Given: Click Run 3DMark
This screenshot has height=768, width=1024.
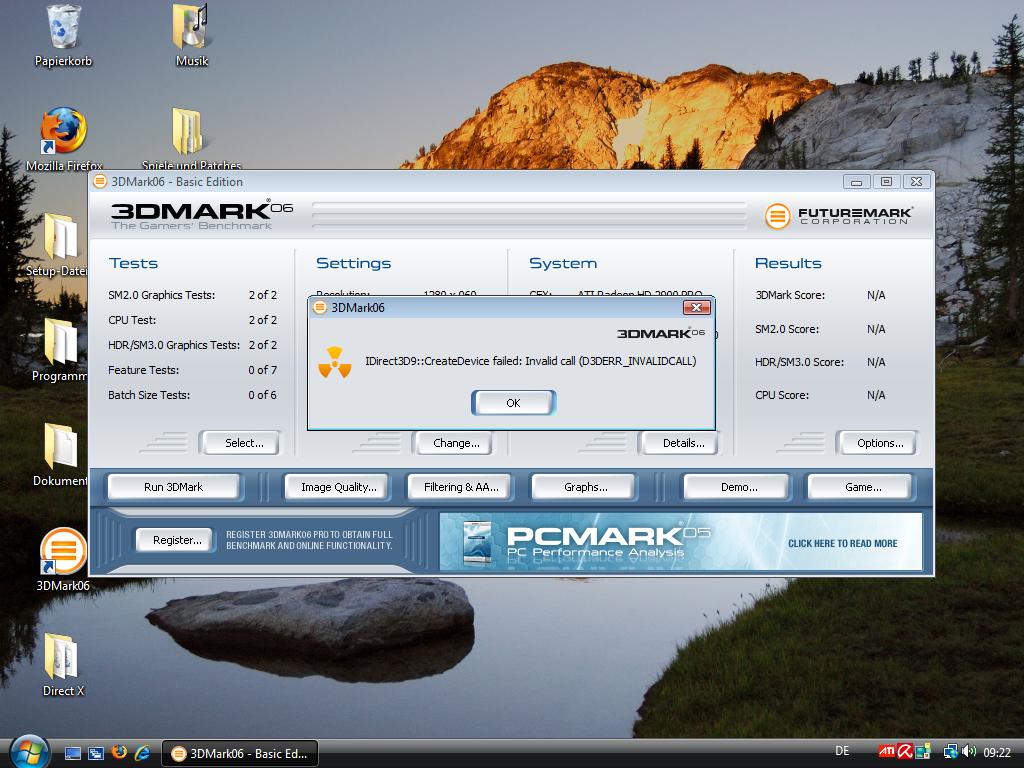Looking at the screenshot, I should click(174, 487).
